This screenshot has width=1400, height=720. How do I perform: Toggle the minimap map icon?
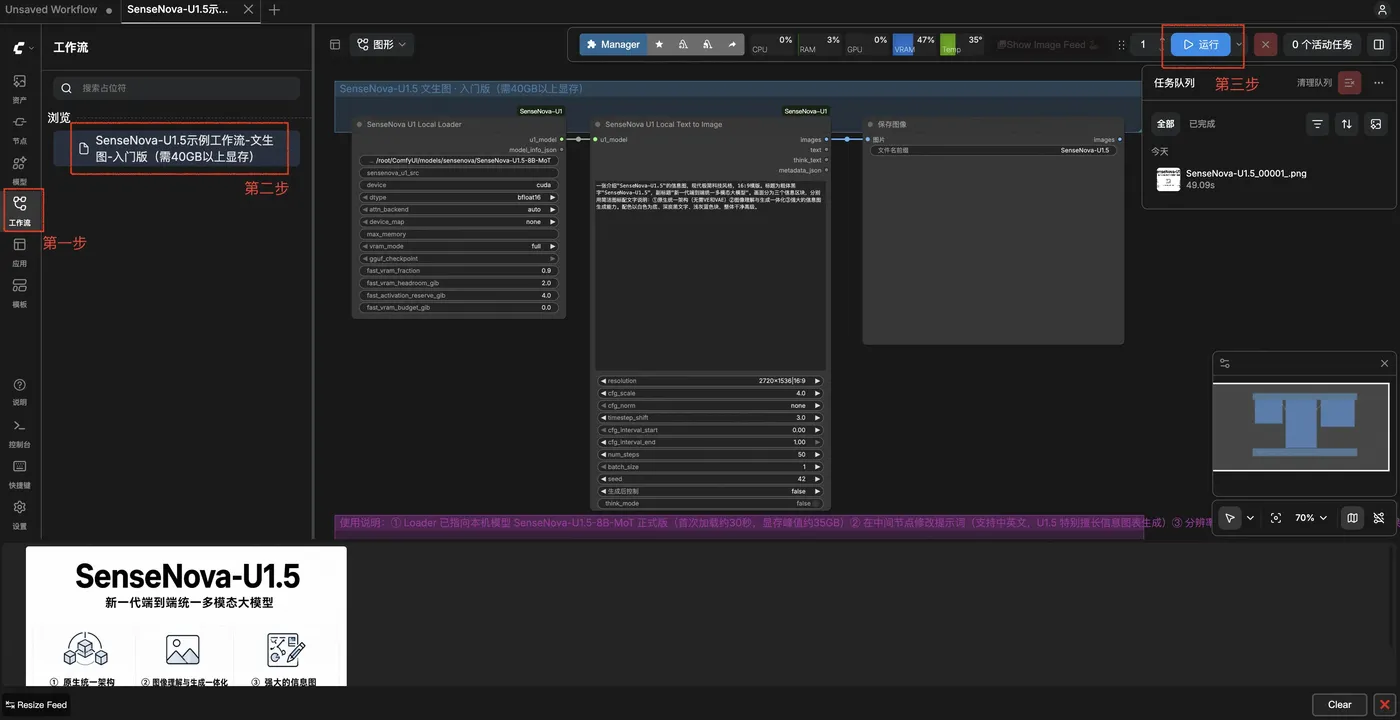pos(1352,518)
